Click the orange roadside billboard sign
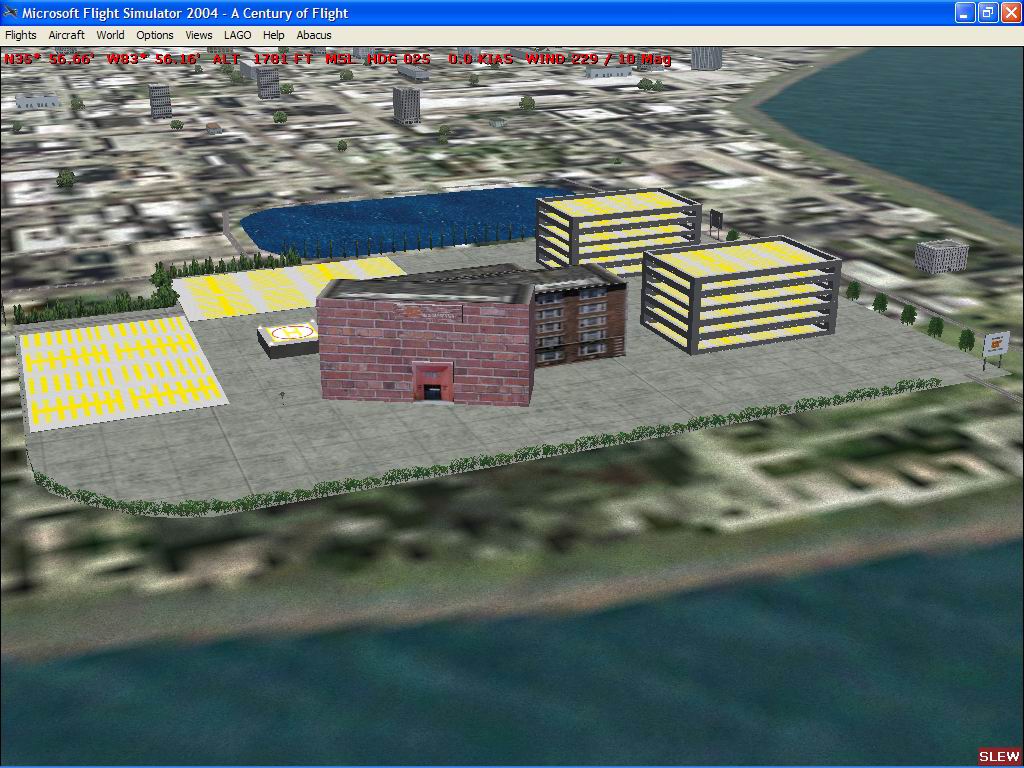This screenshot has width=1024, height=768. pos(996,344)
